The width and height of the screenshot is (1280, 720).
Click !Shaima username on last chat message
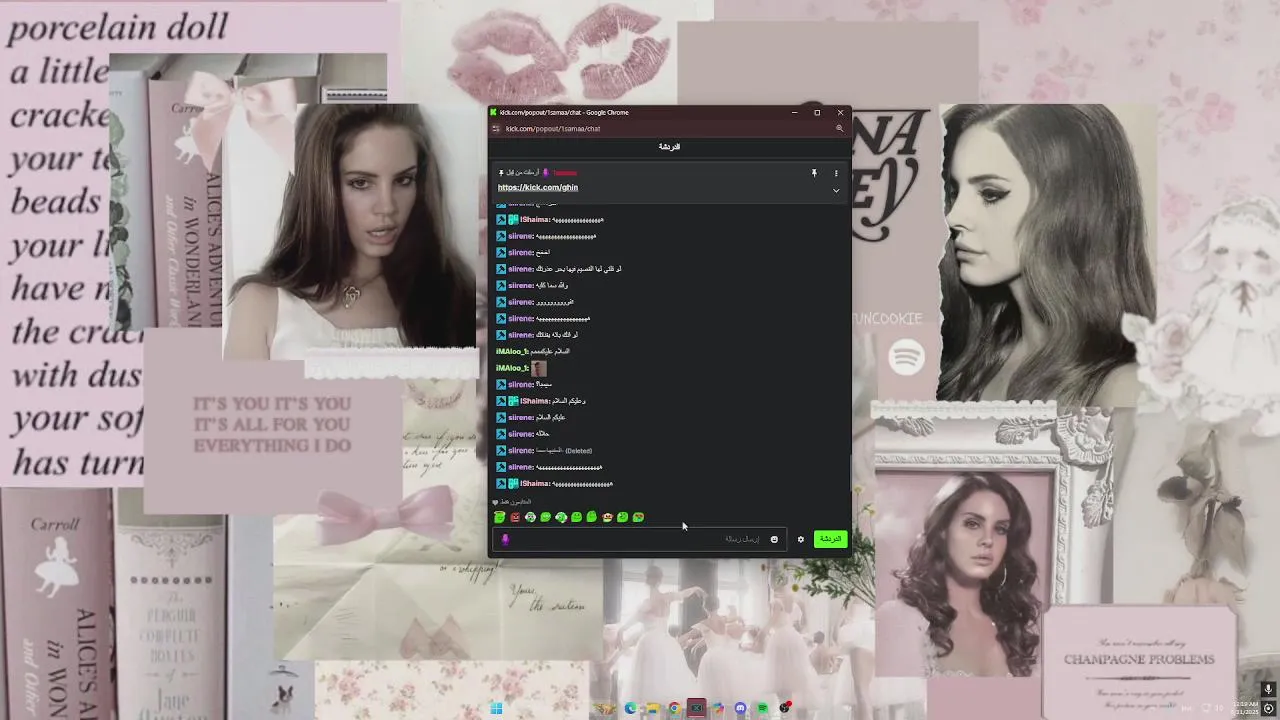(x=535, y=484)
